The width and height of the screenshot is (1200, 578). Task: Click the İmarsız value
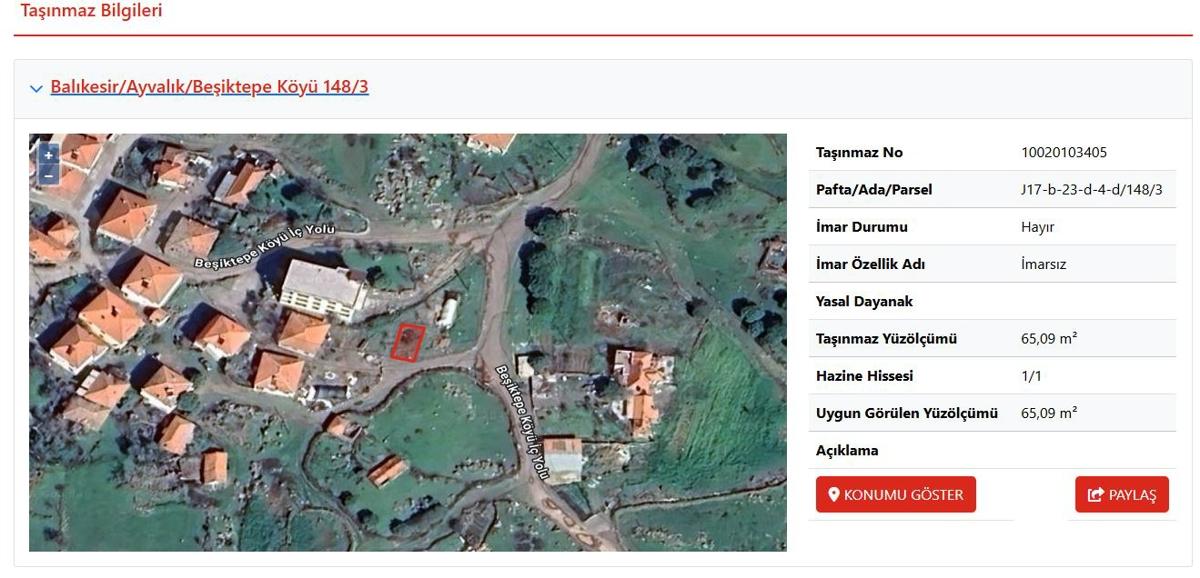(1044, 264)
